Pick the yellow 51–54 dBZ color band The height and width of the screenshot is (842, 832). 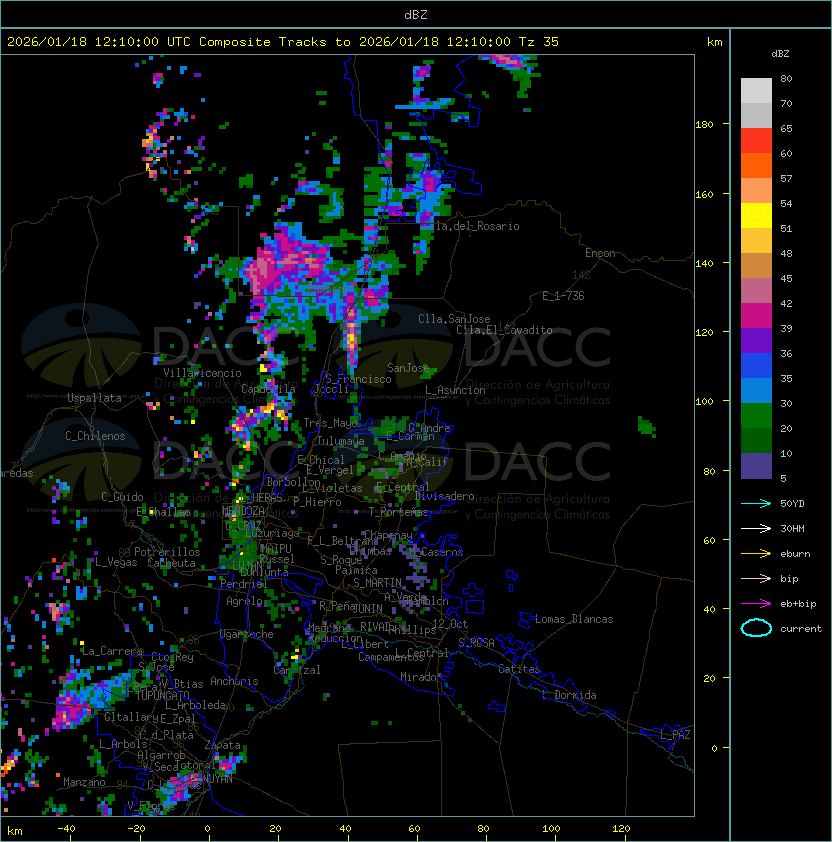pos(756,215)
